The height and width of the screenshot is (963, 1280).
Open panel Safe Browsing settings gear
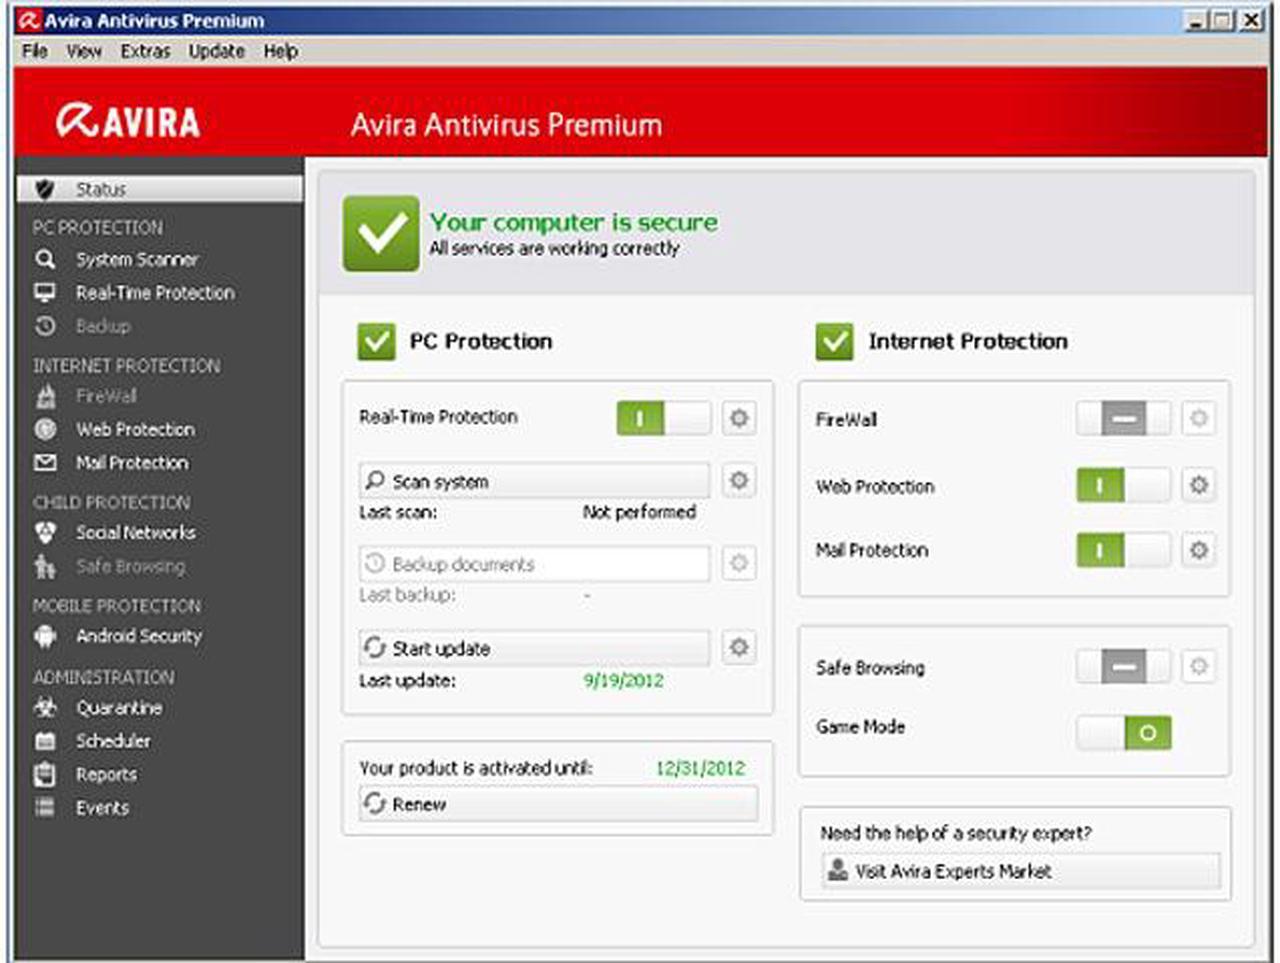[1198, 666]
